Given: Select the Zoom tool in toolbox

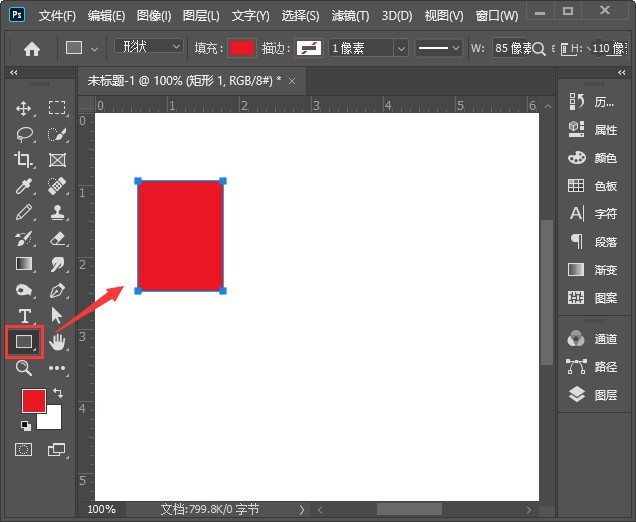Looking at the screenshot, I should point(24,368).
